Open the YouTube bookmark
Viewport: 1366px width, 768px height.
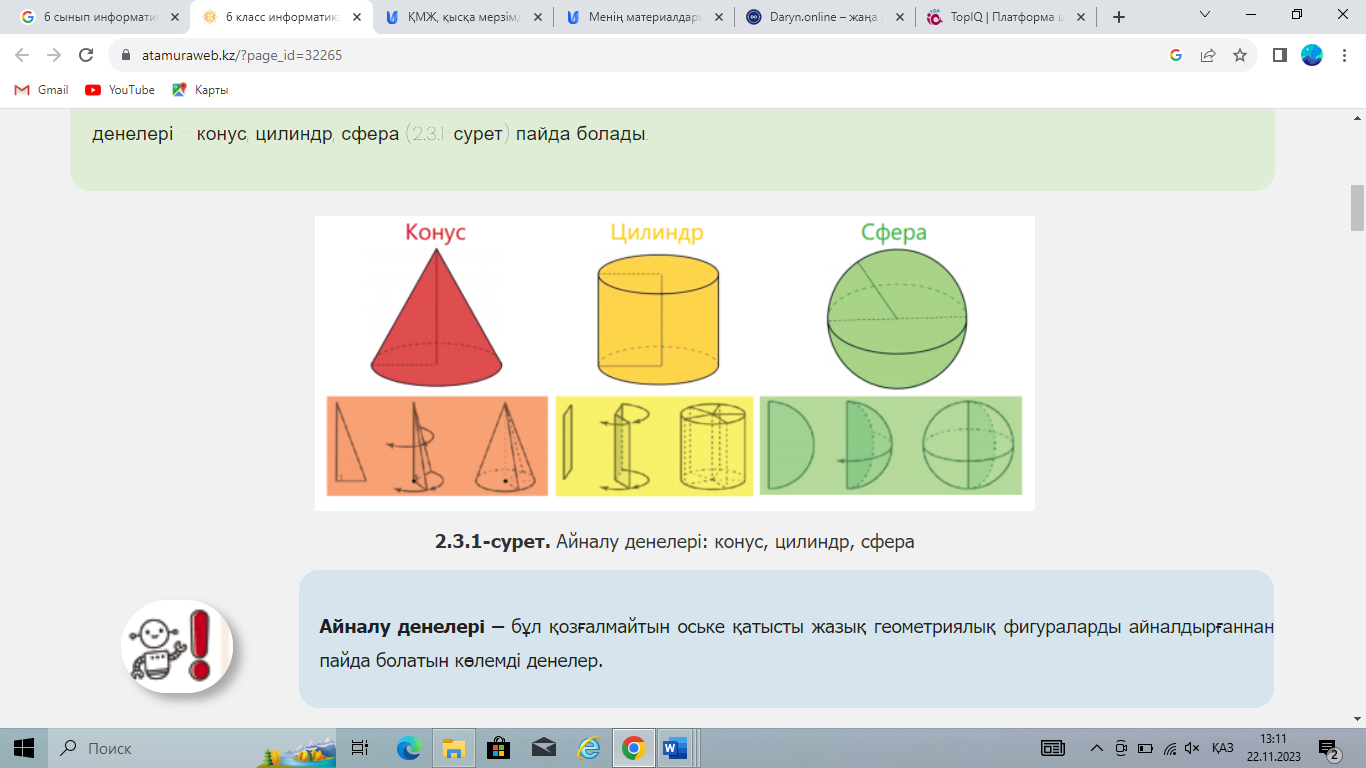120,90
